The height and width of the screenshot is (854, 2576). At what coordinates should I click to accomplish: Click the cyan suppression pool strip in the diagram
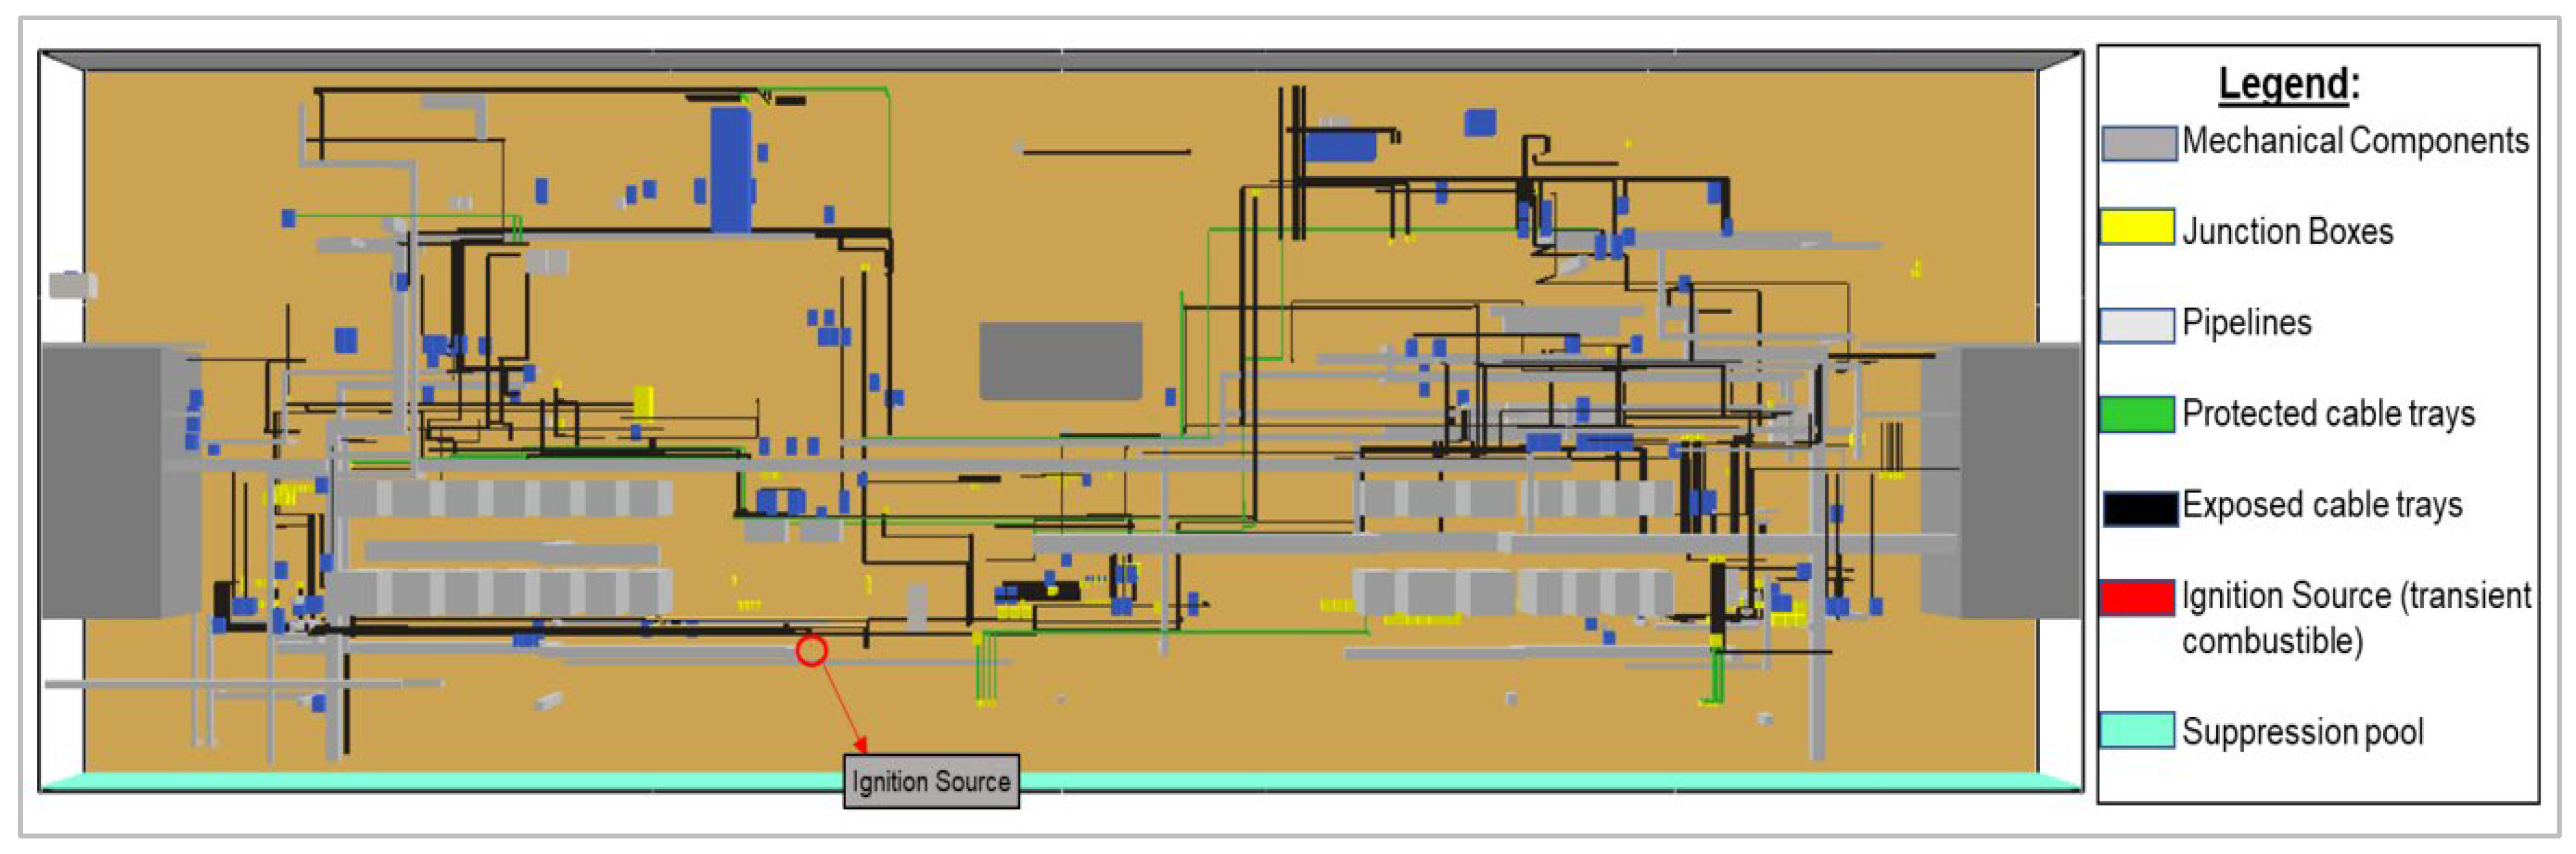[x=1060, y=781]
